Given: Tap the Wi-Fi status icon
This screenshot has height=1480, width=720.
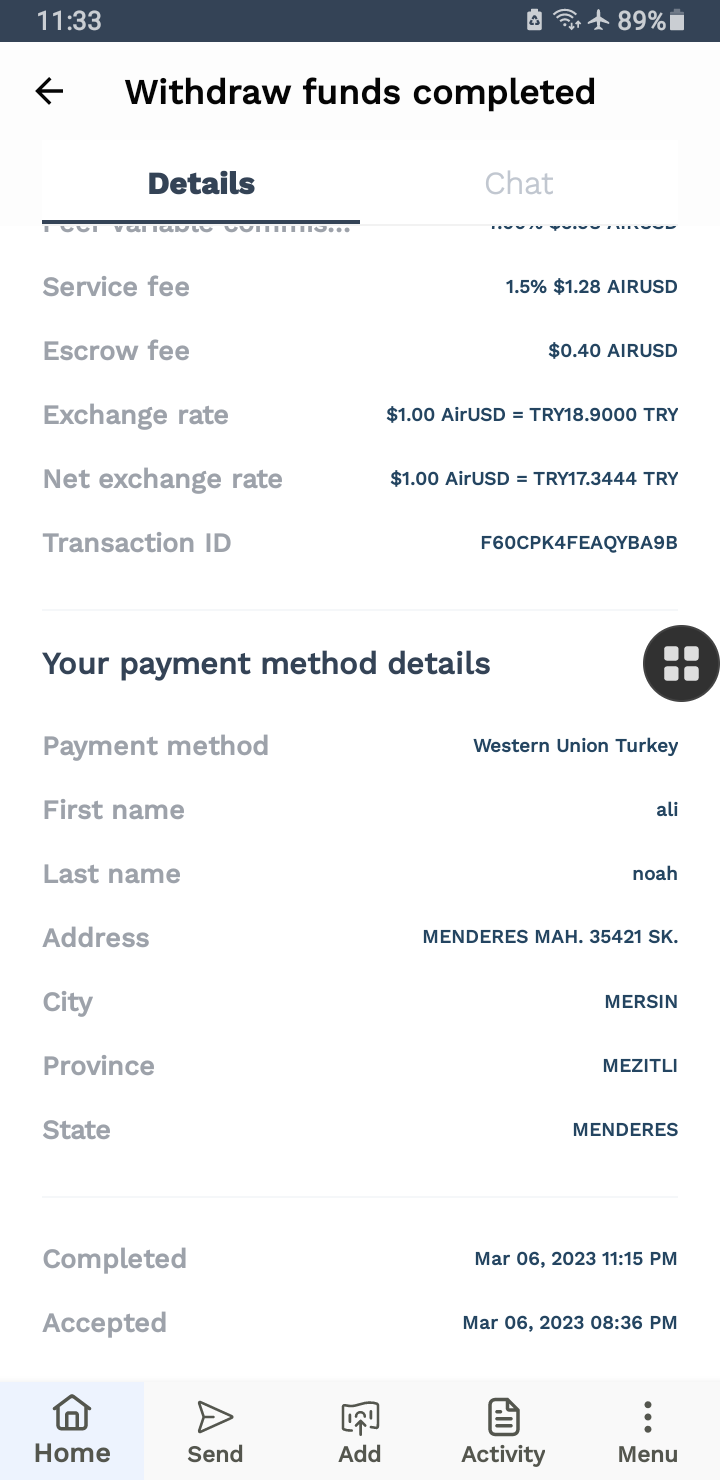Looking at the screenshot, I should 567,20.
